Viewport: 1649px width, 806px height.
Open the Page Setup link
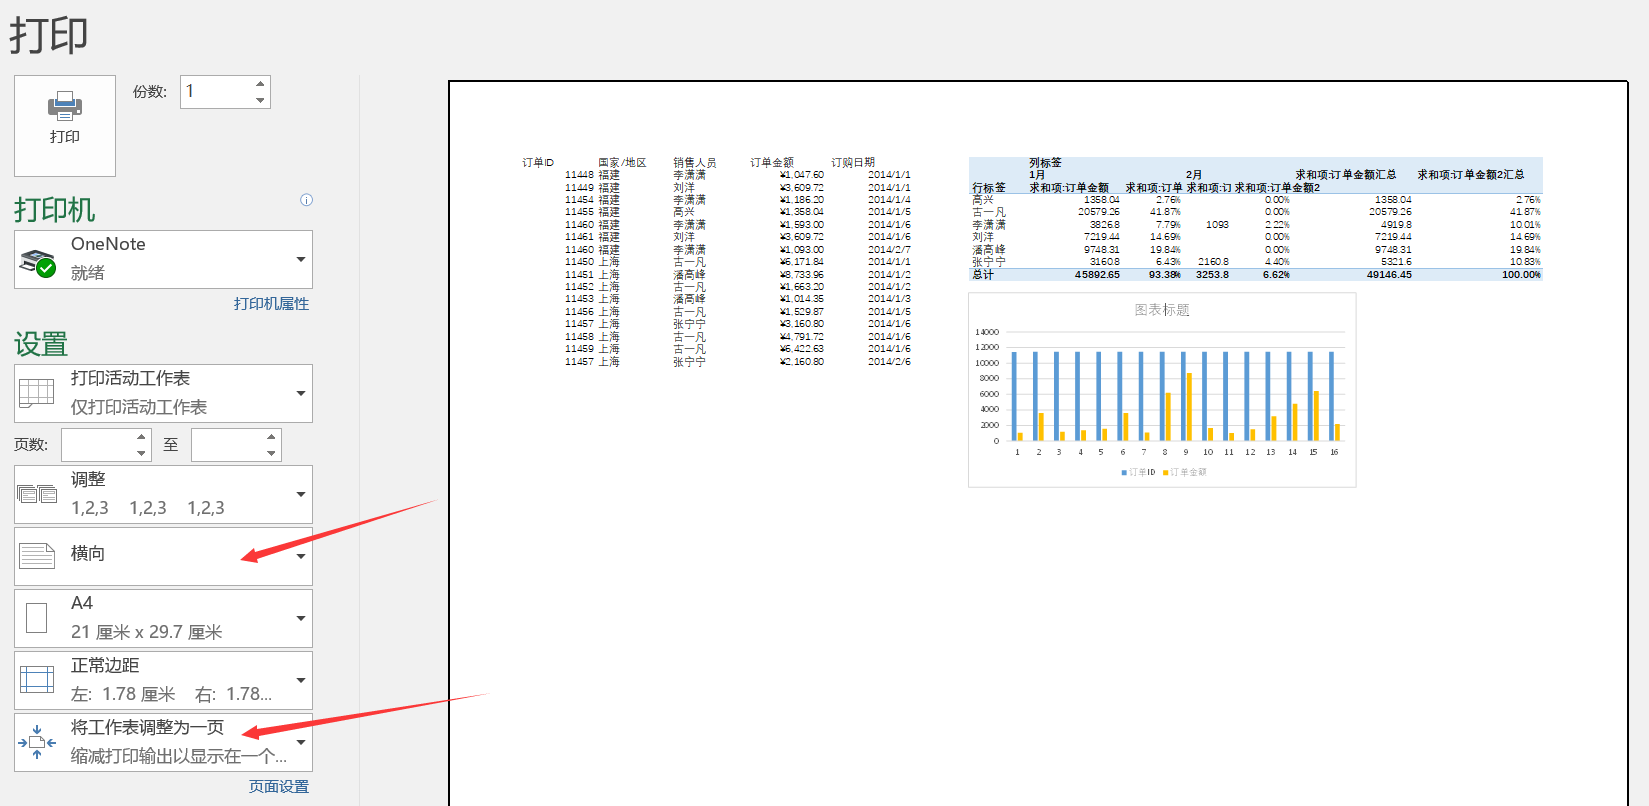point(279,787)
